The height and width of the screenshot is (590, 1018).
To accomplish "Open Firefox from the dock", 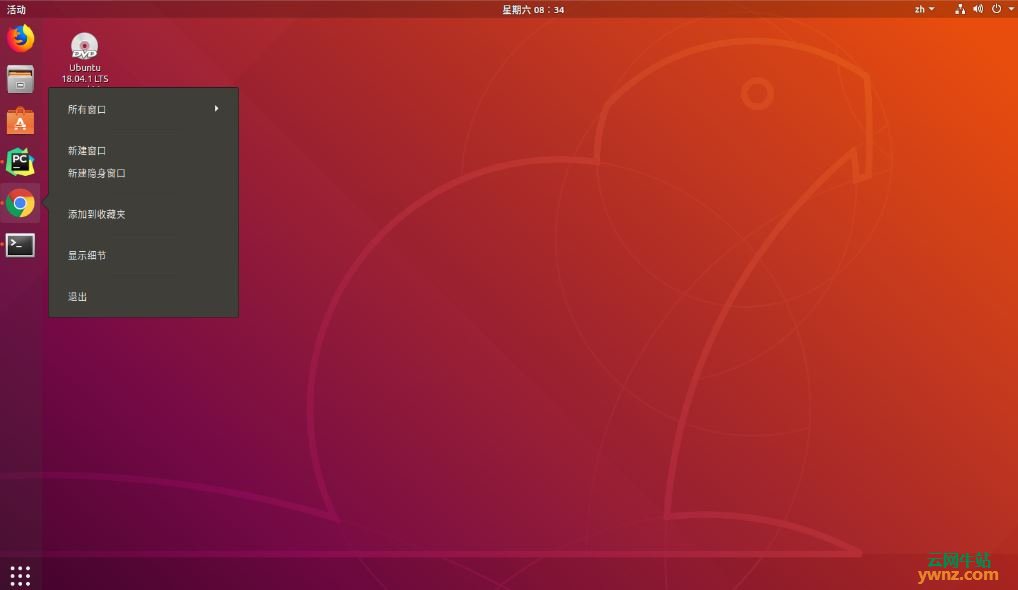I will click(x=20, y=38).
